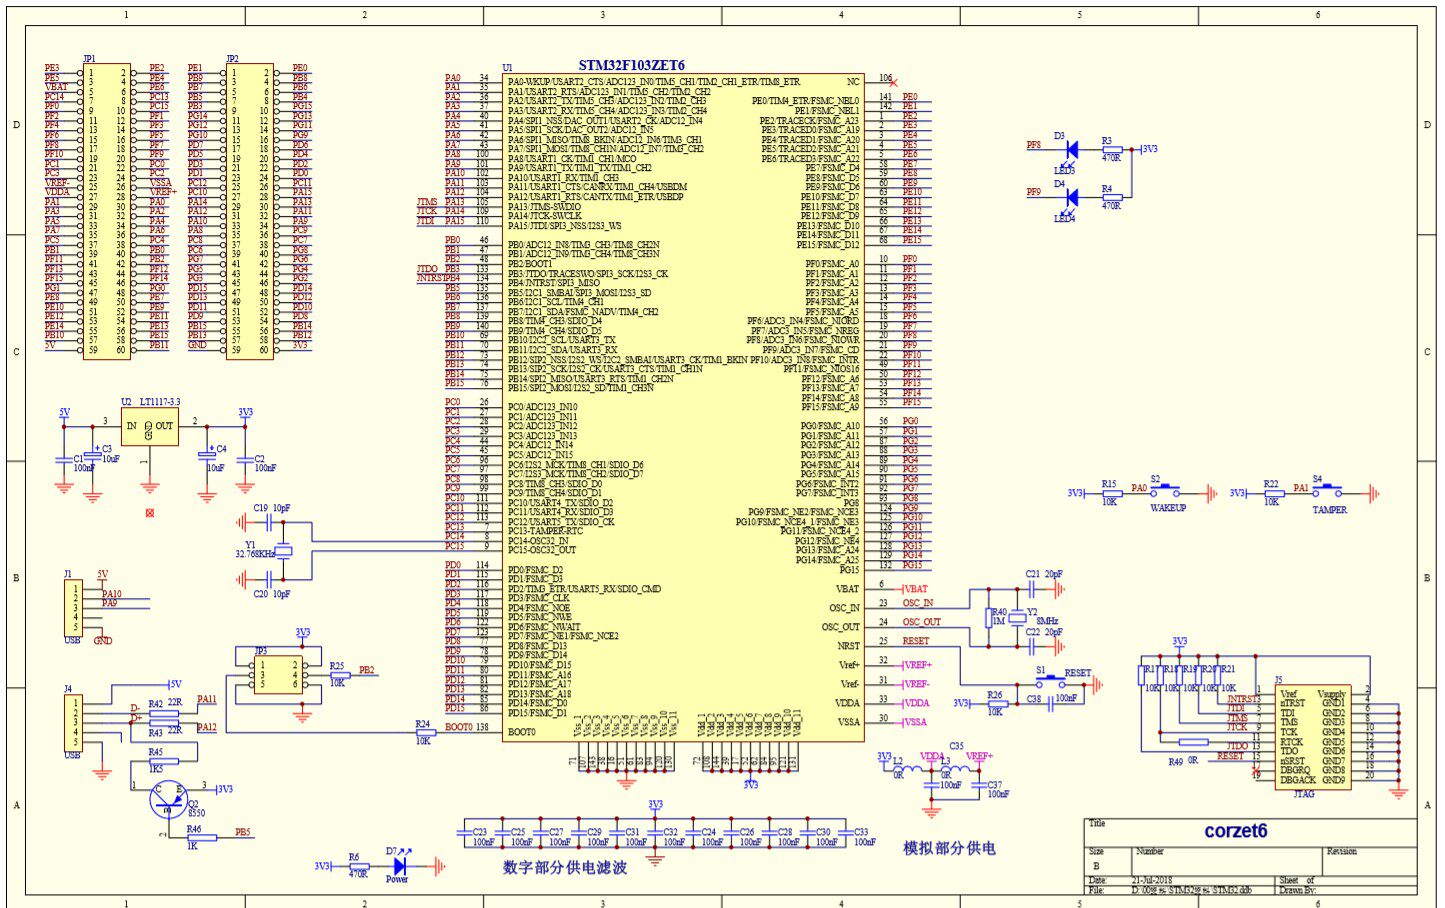
Task: Select the STM32F103ZET6 chip title label
Action: tap(631, 65)
